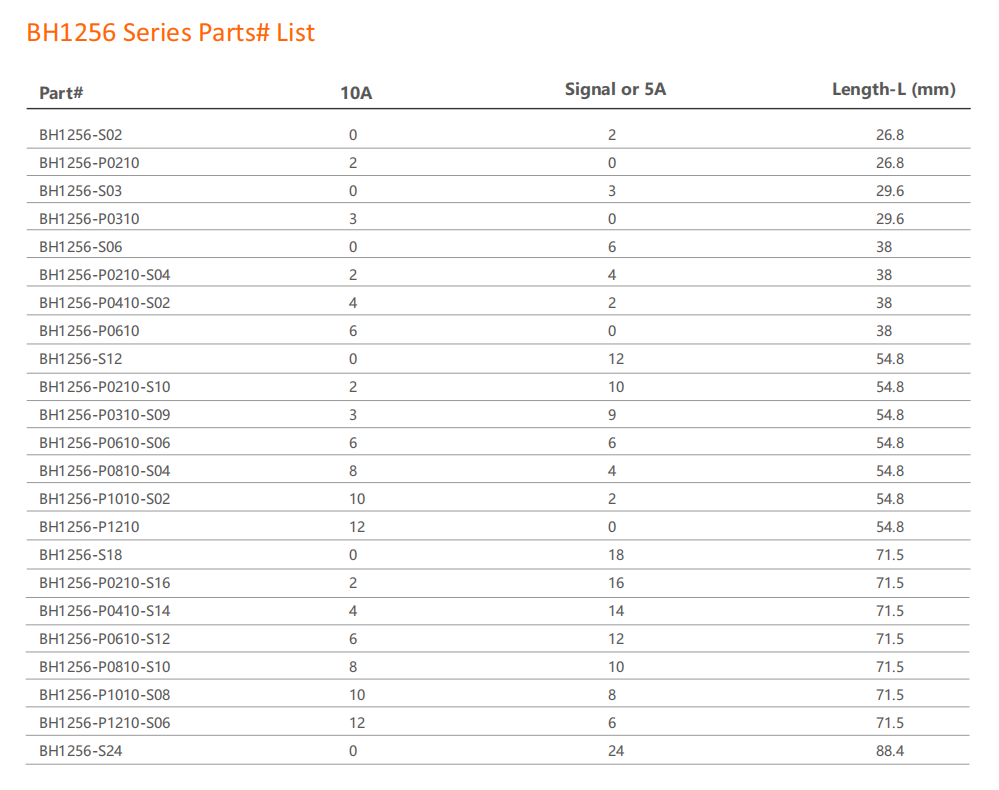Select part BH1256-S24
Screen dimensions: 999x790
[x=81, y=752]
